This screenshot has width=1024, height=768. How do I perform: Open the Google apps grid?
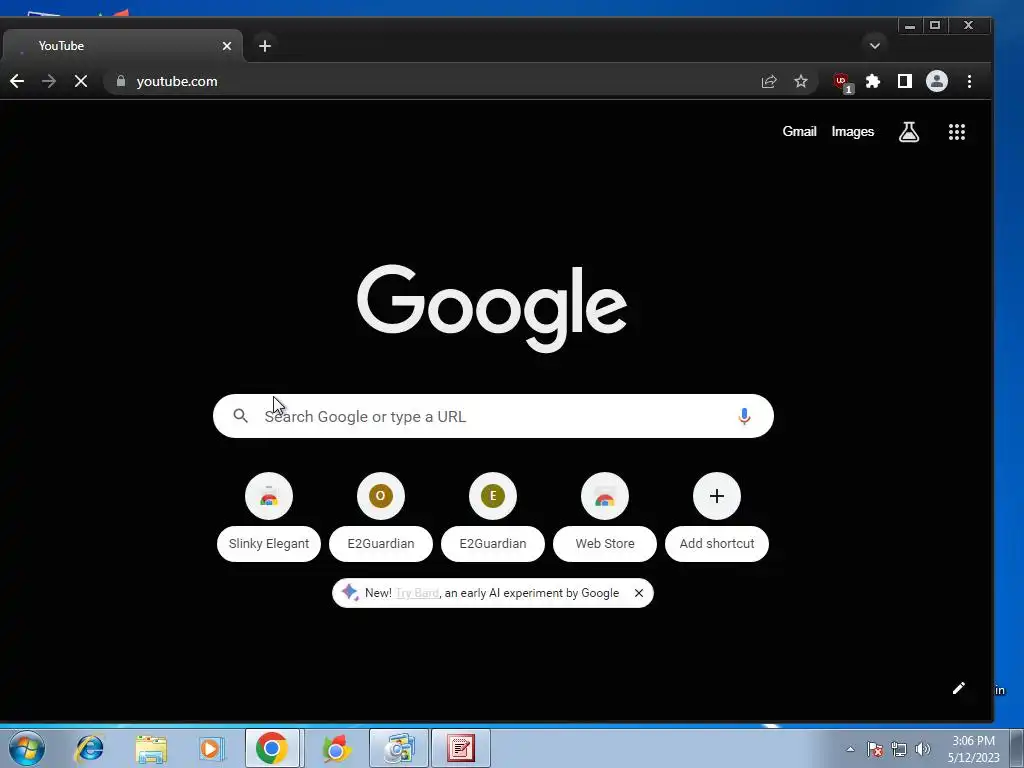click(957, 132)
